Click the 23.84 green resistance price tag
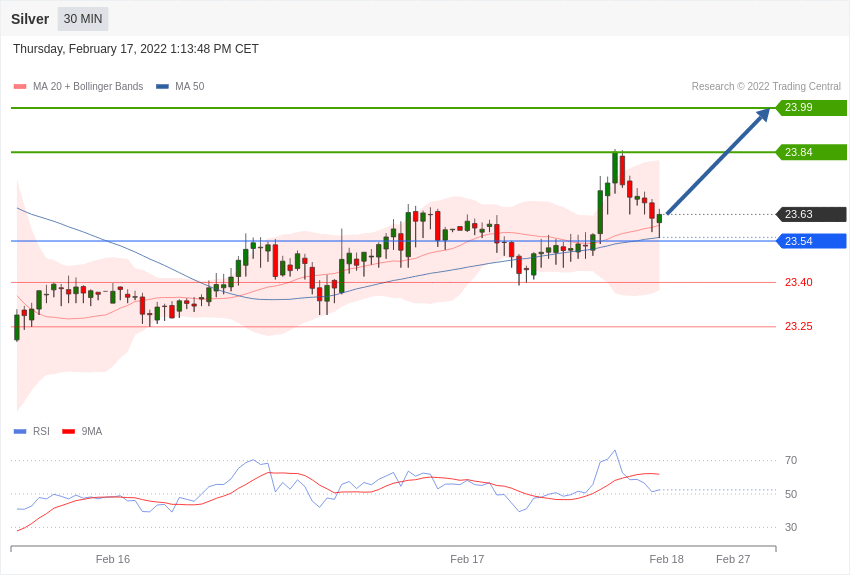 [812, 152]
